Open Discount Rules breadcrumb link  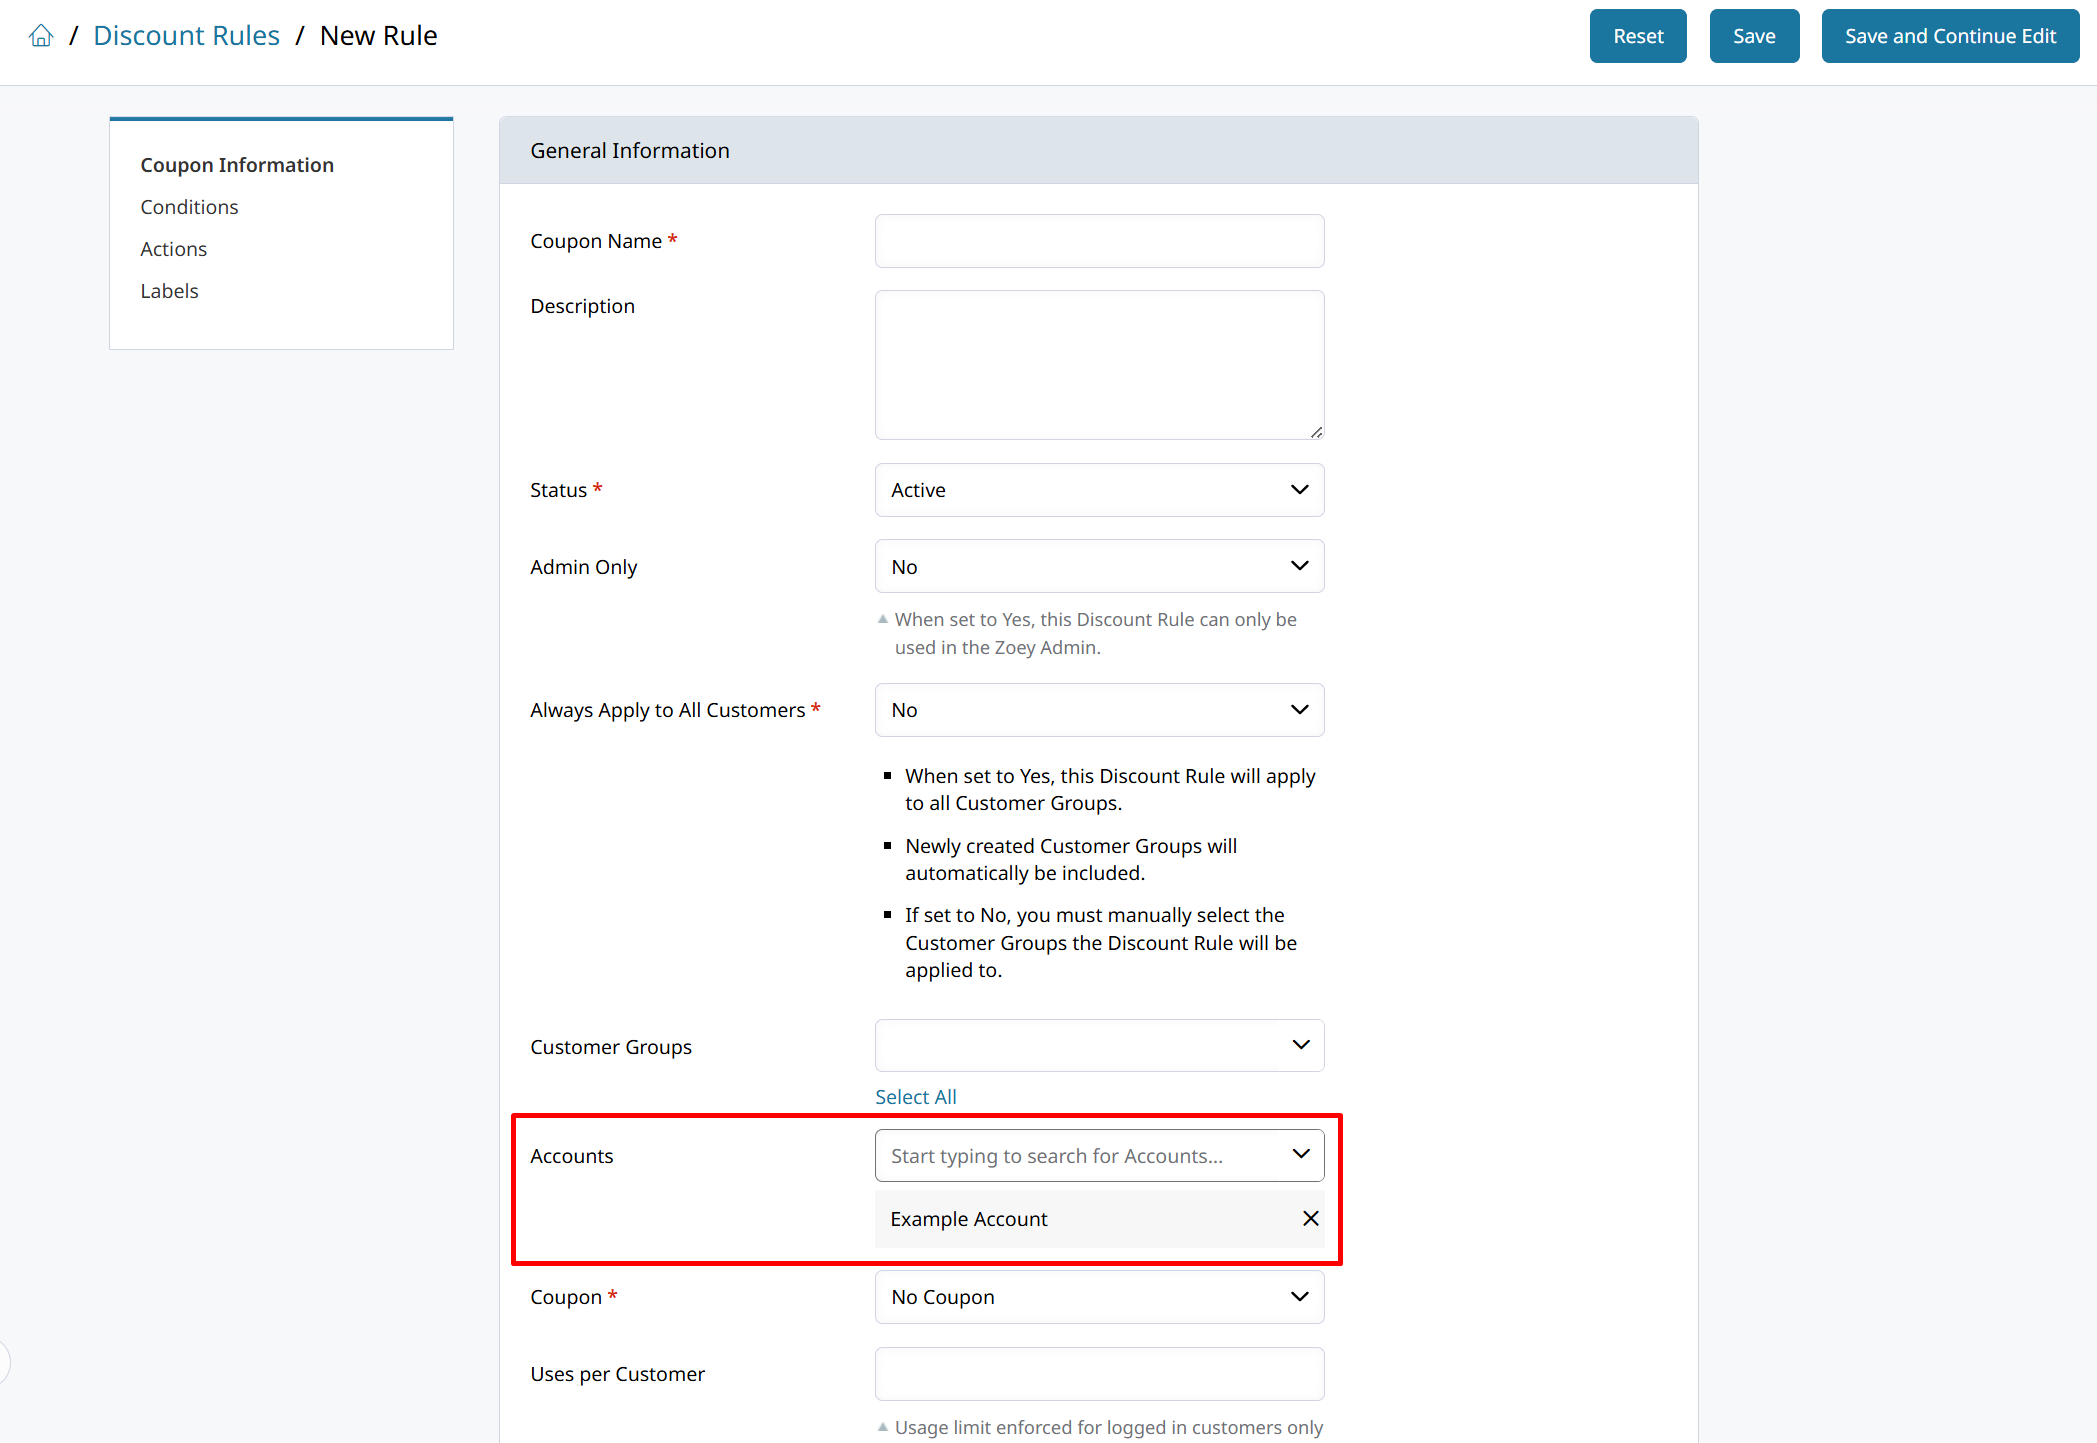pyautogui.click(x=186, y=36)
